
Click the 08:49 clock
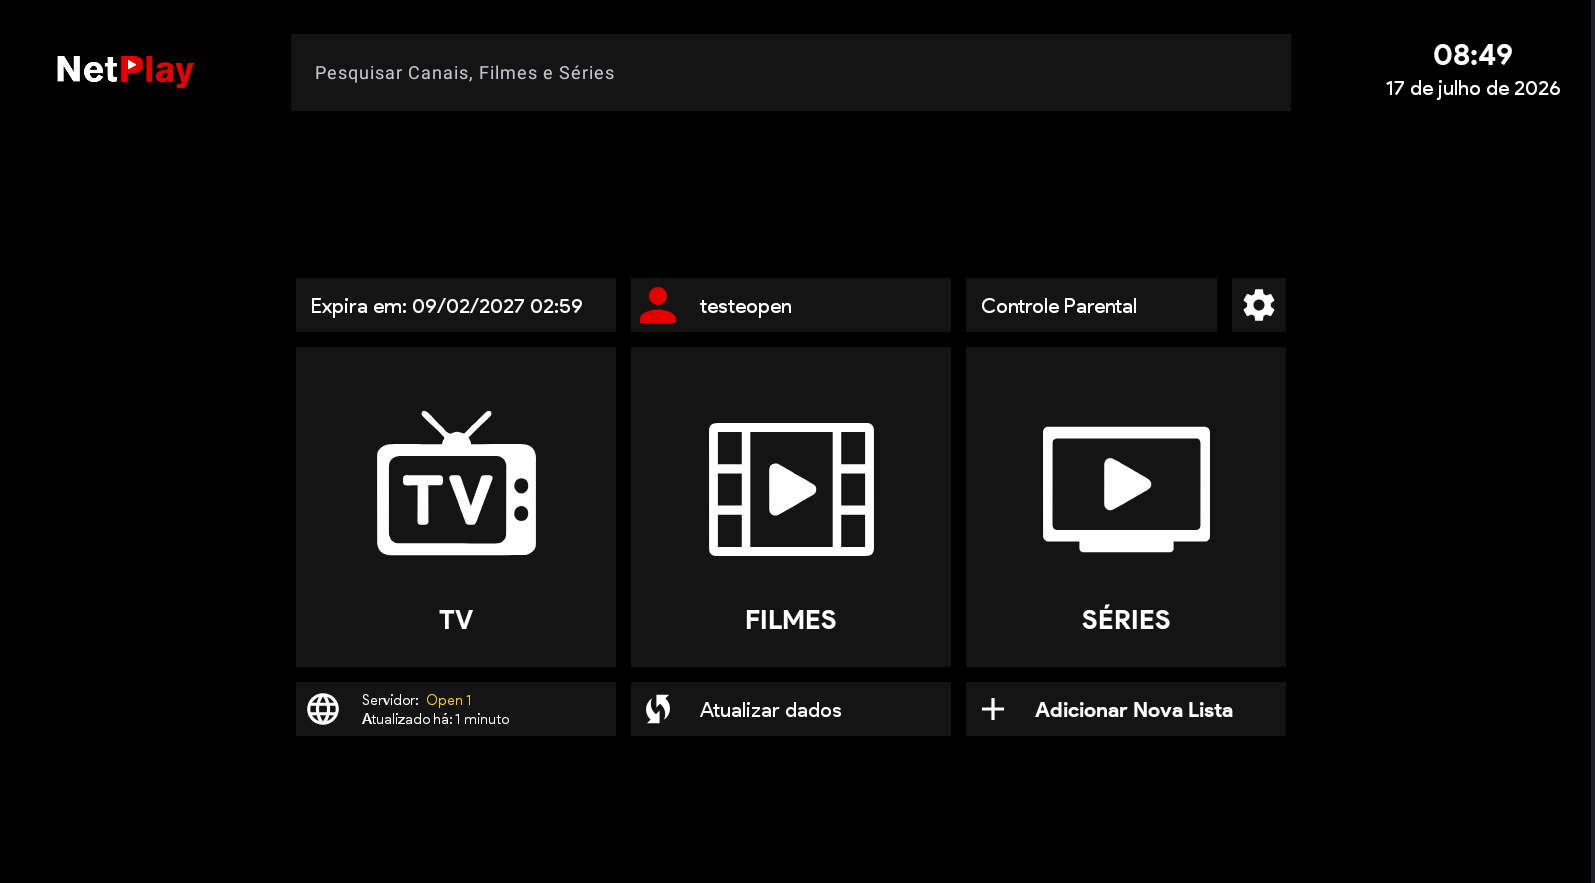(x=1473, y=55)
